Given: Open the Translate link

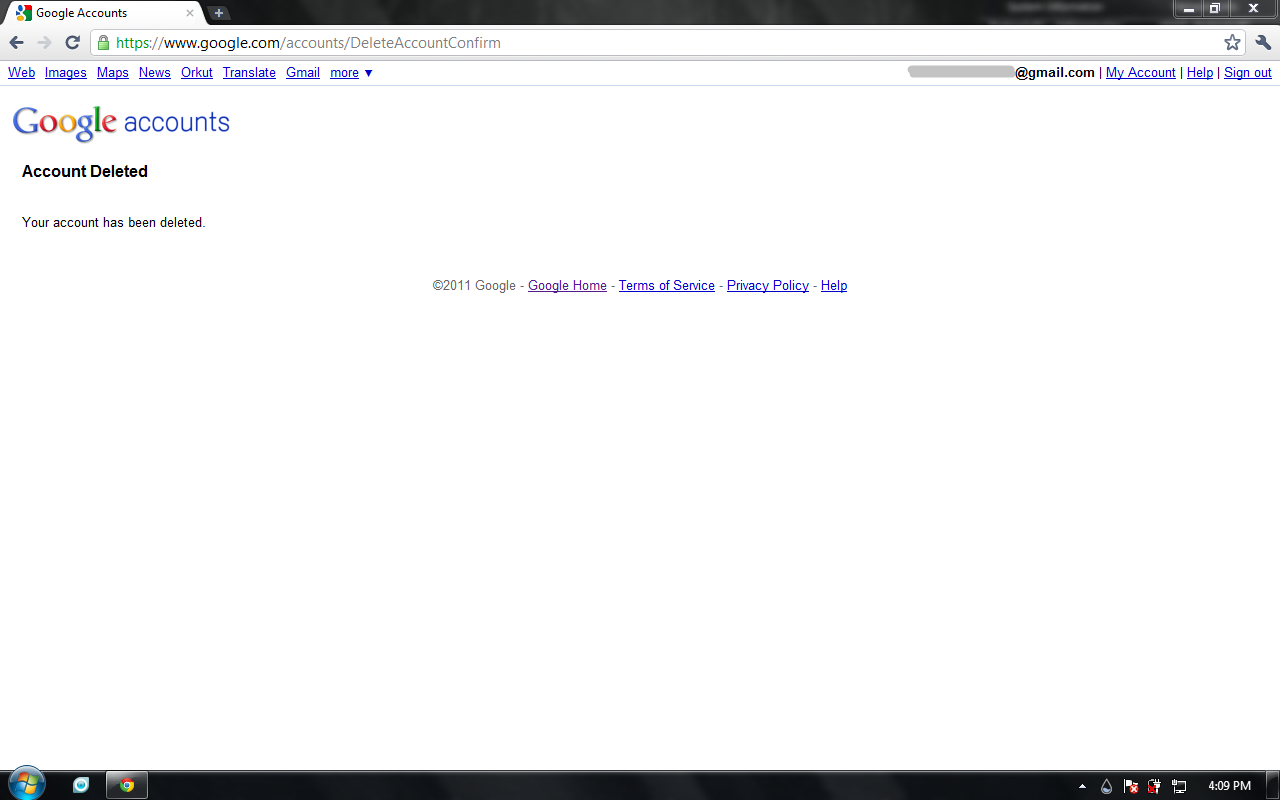Looking at the screenshot, I should coord(249,73).
